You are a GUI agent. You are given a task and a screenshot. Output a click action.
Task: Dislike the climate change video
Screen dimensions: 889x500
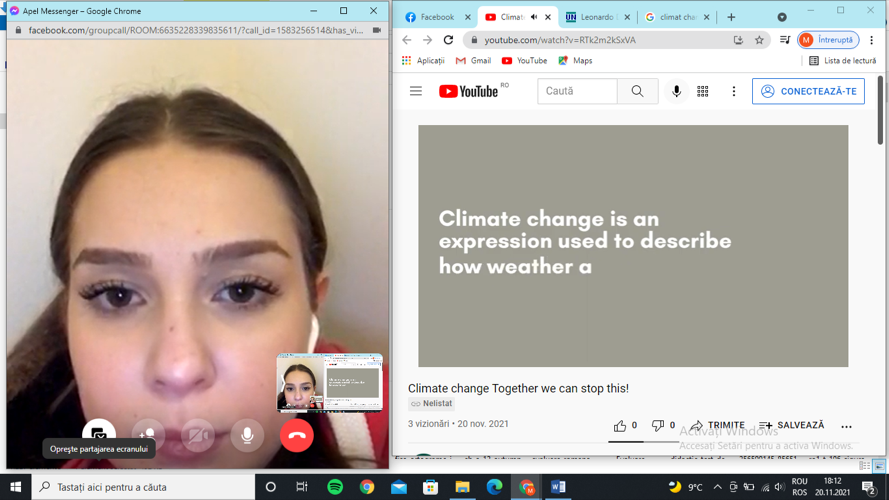click(657, 426)
